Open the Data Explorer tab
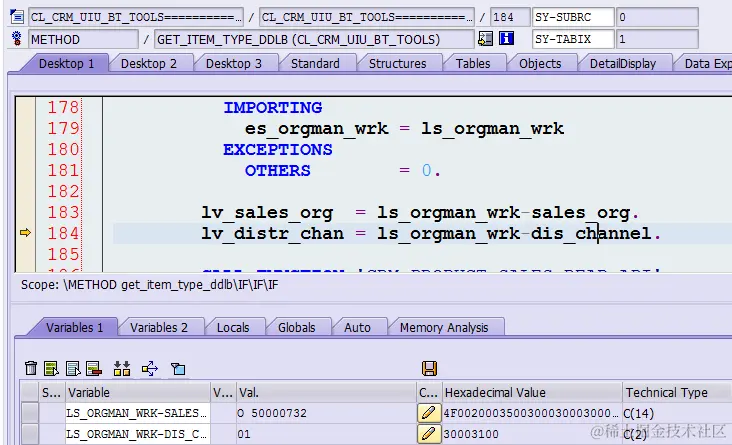The image size is (732, 445). [x=705, y=64]
